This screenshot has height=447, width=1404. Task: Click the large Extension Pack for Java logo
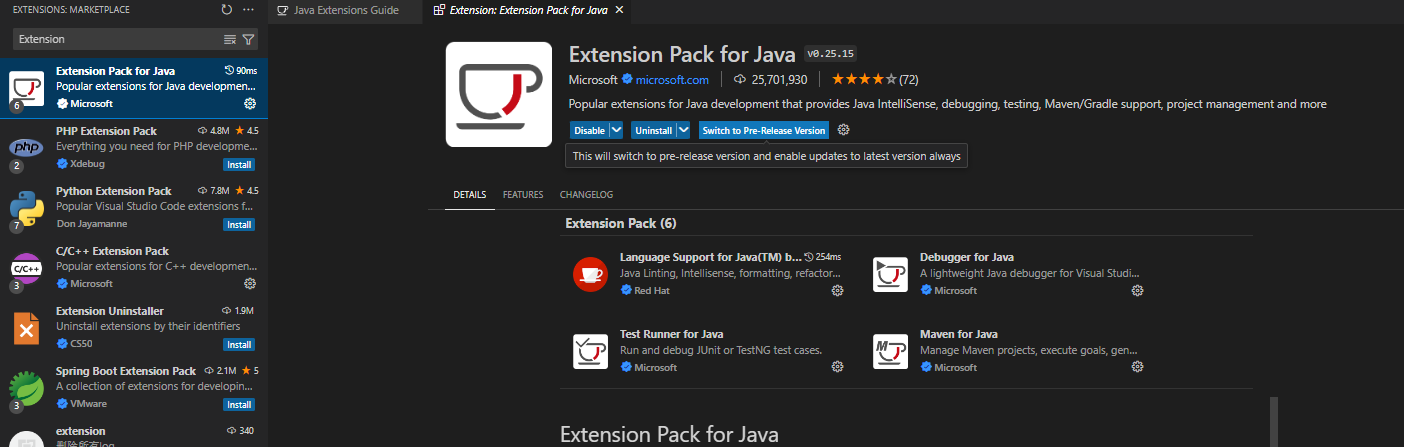[499, 94]
